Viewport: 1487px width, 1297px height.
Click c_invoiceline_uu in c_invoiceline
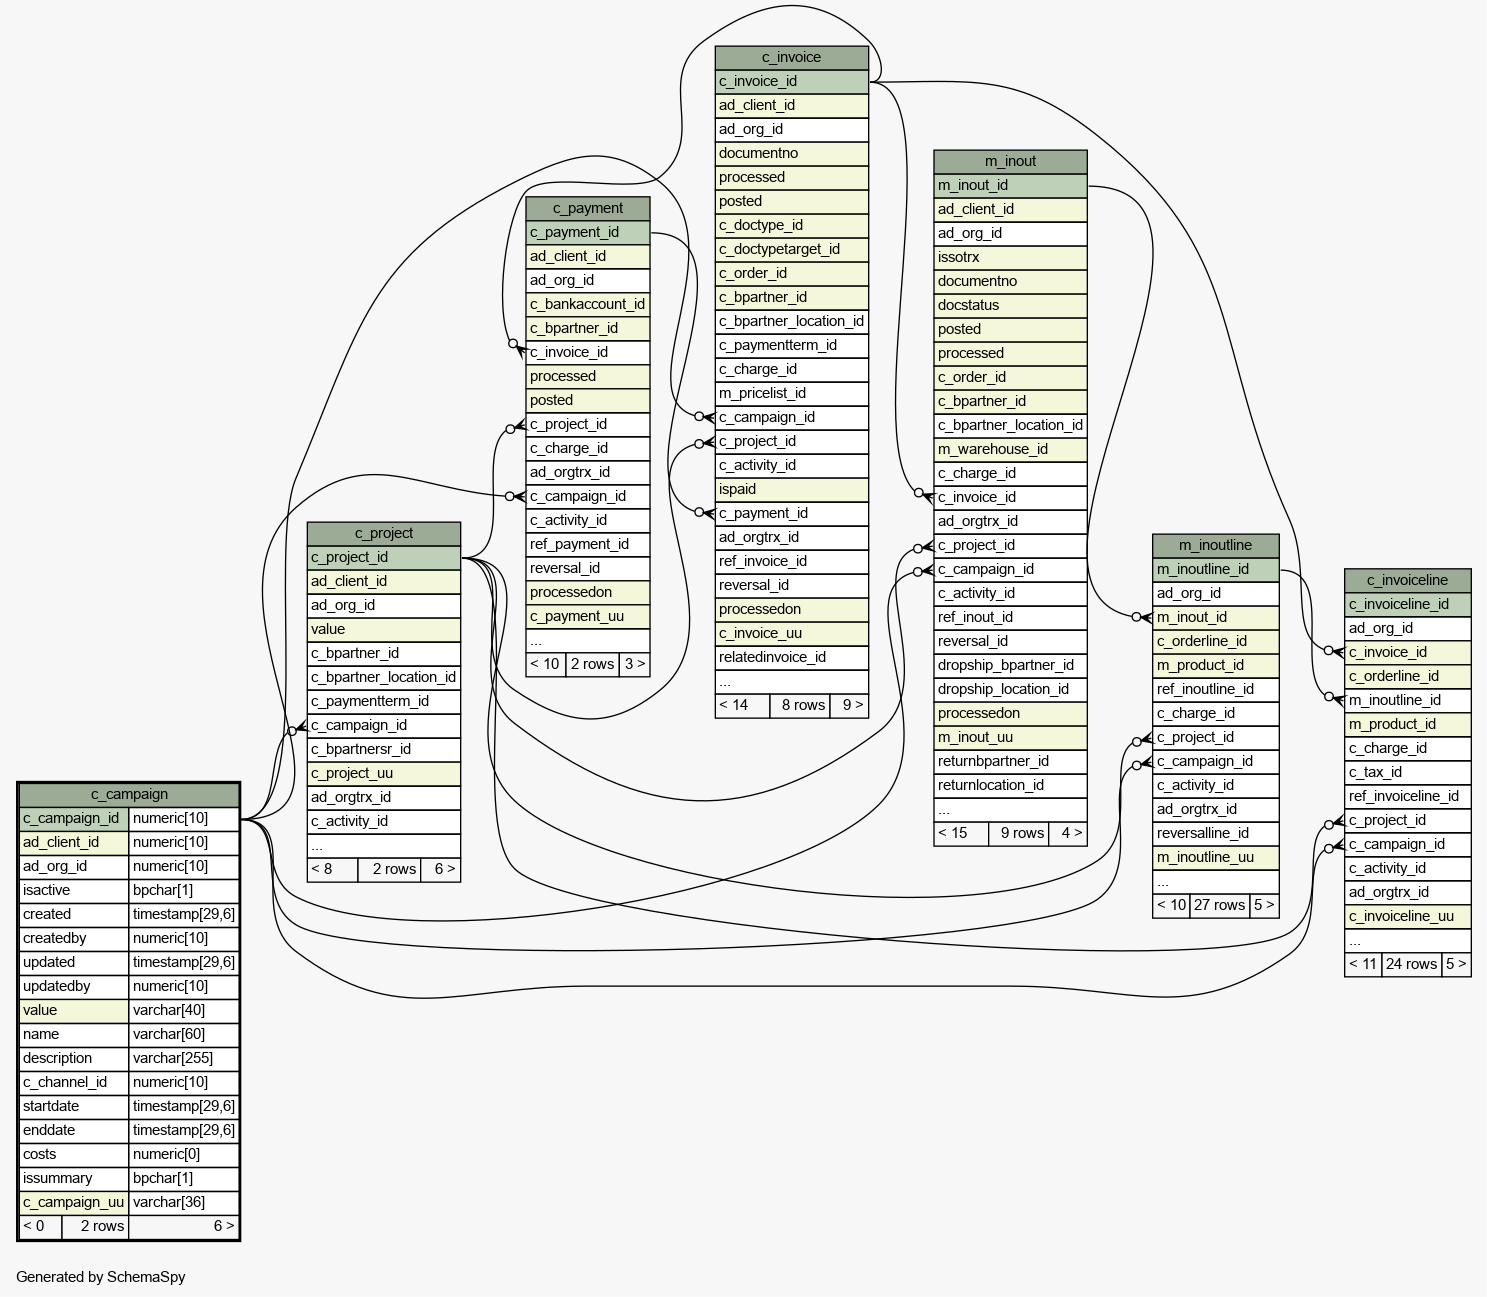pyautogui.click(x=1407, y=916)
